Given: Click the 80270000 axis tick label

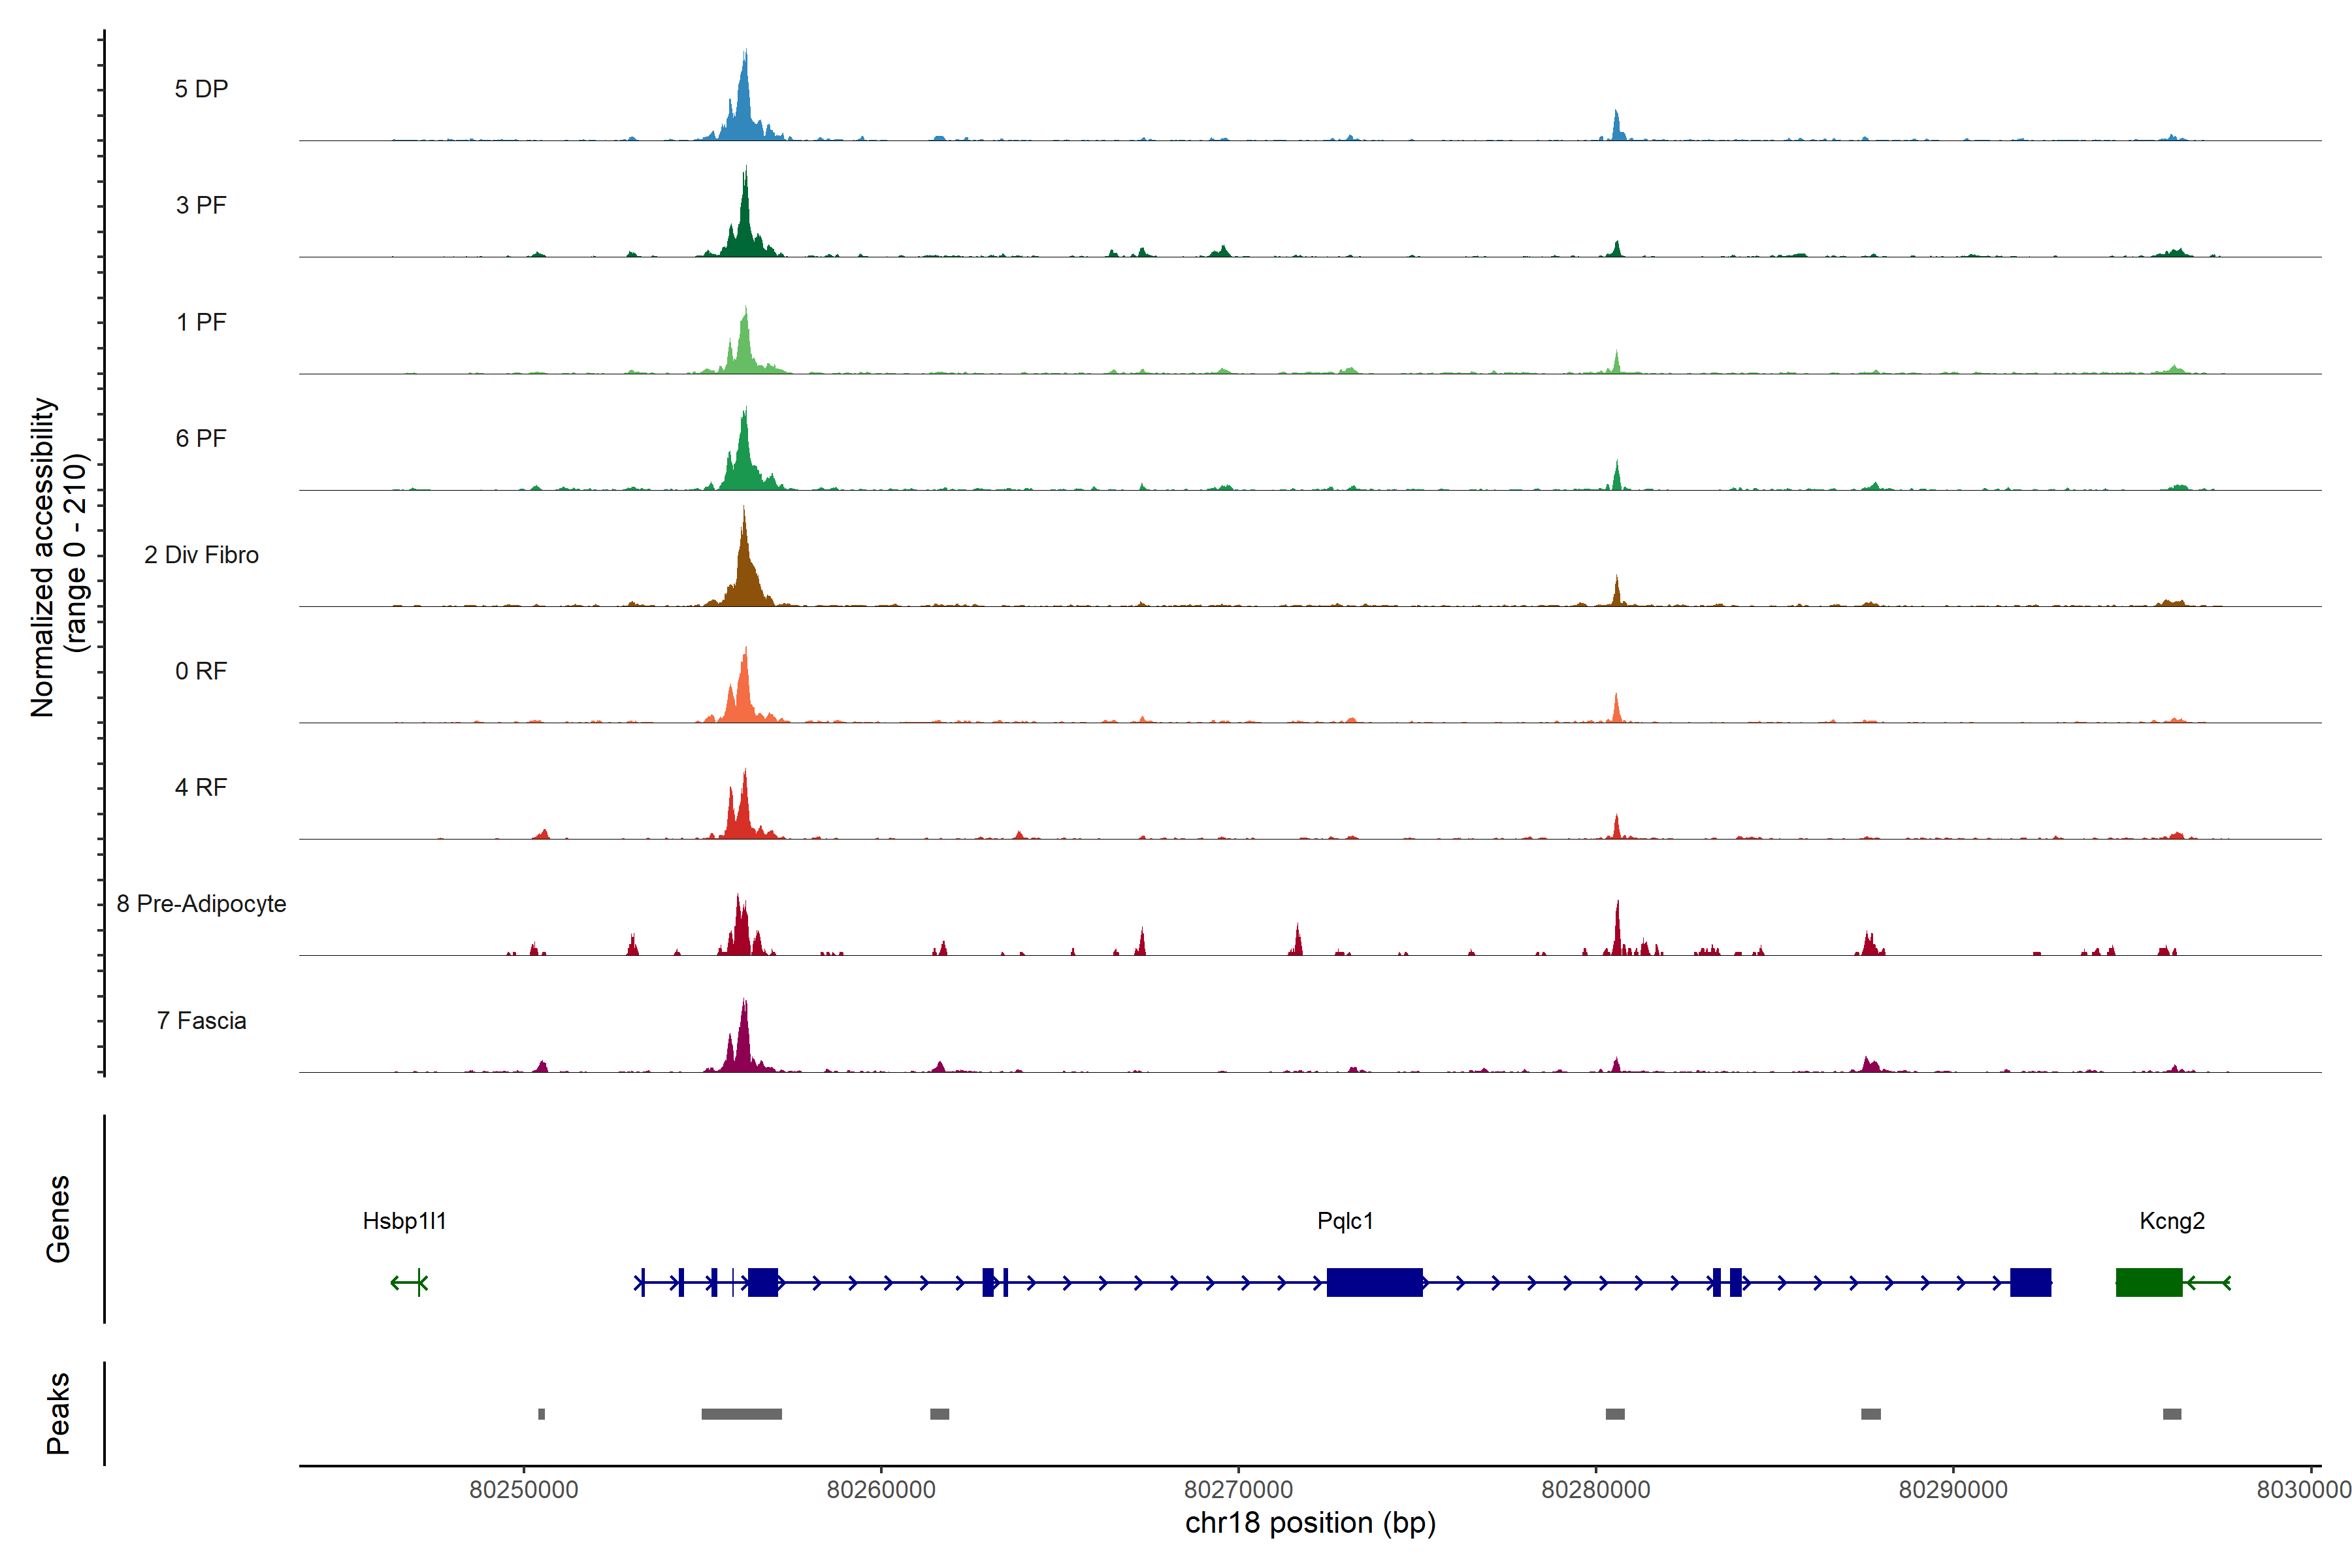Looking at the screenshot, I should tap(1238, 1489).
